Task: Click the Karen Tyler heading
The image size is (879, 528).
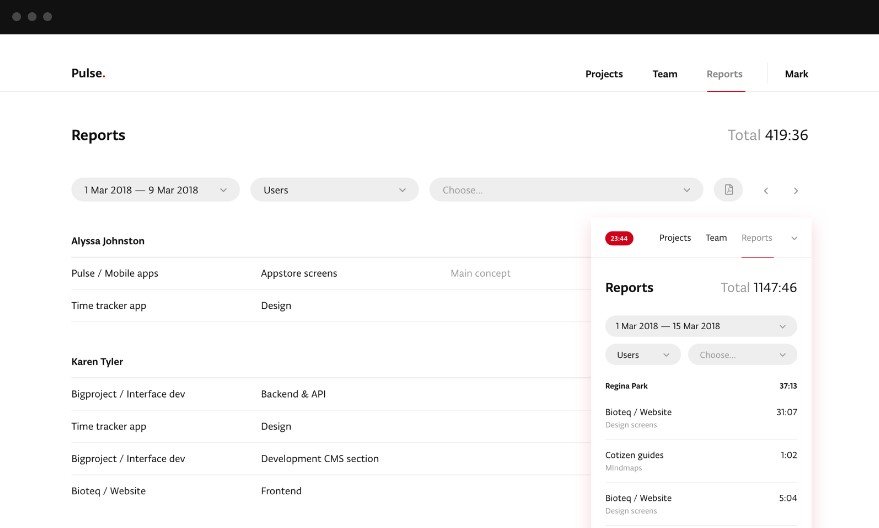Action: tap(97, 362)
